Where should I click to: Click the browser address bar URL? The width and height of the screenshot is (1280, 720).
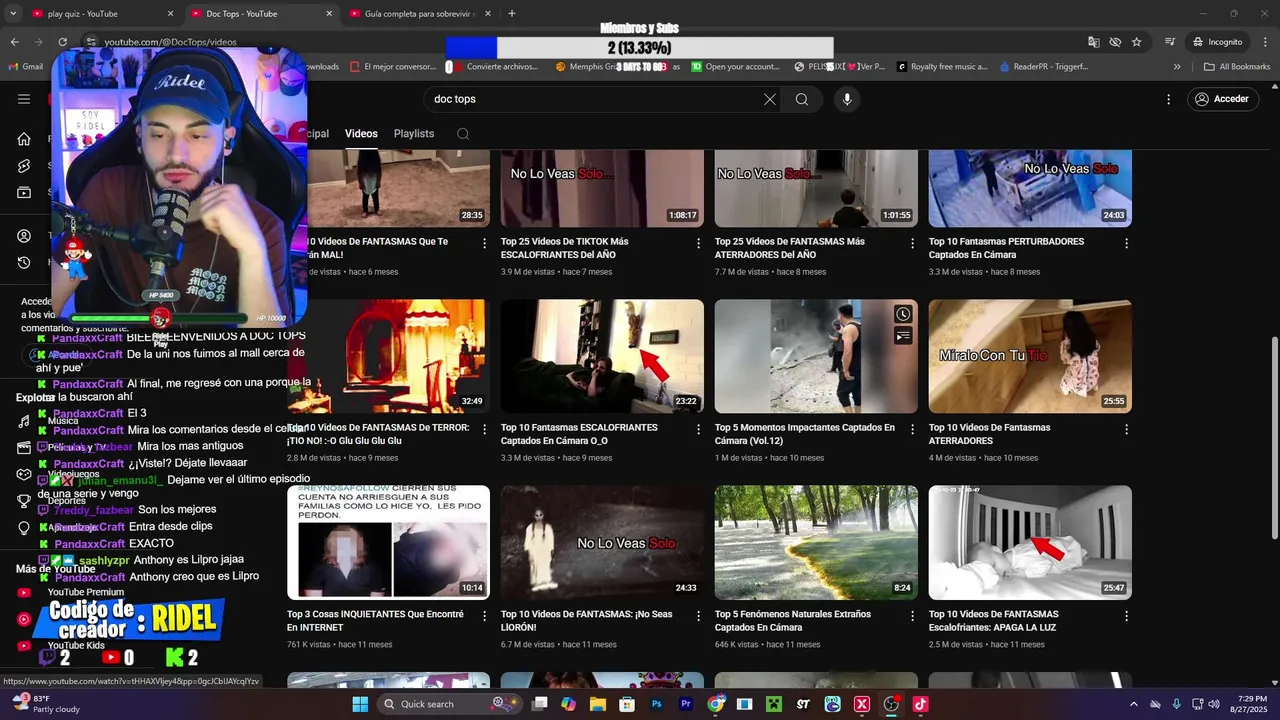point(171,42)
